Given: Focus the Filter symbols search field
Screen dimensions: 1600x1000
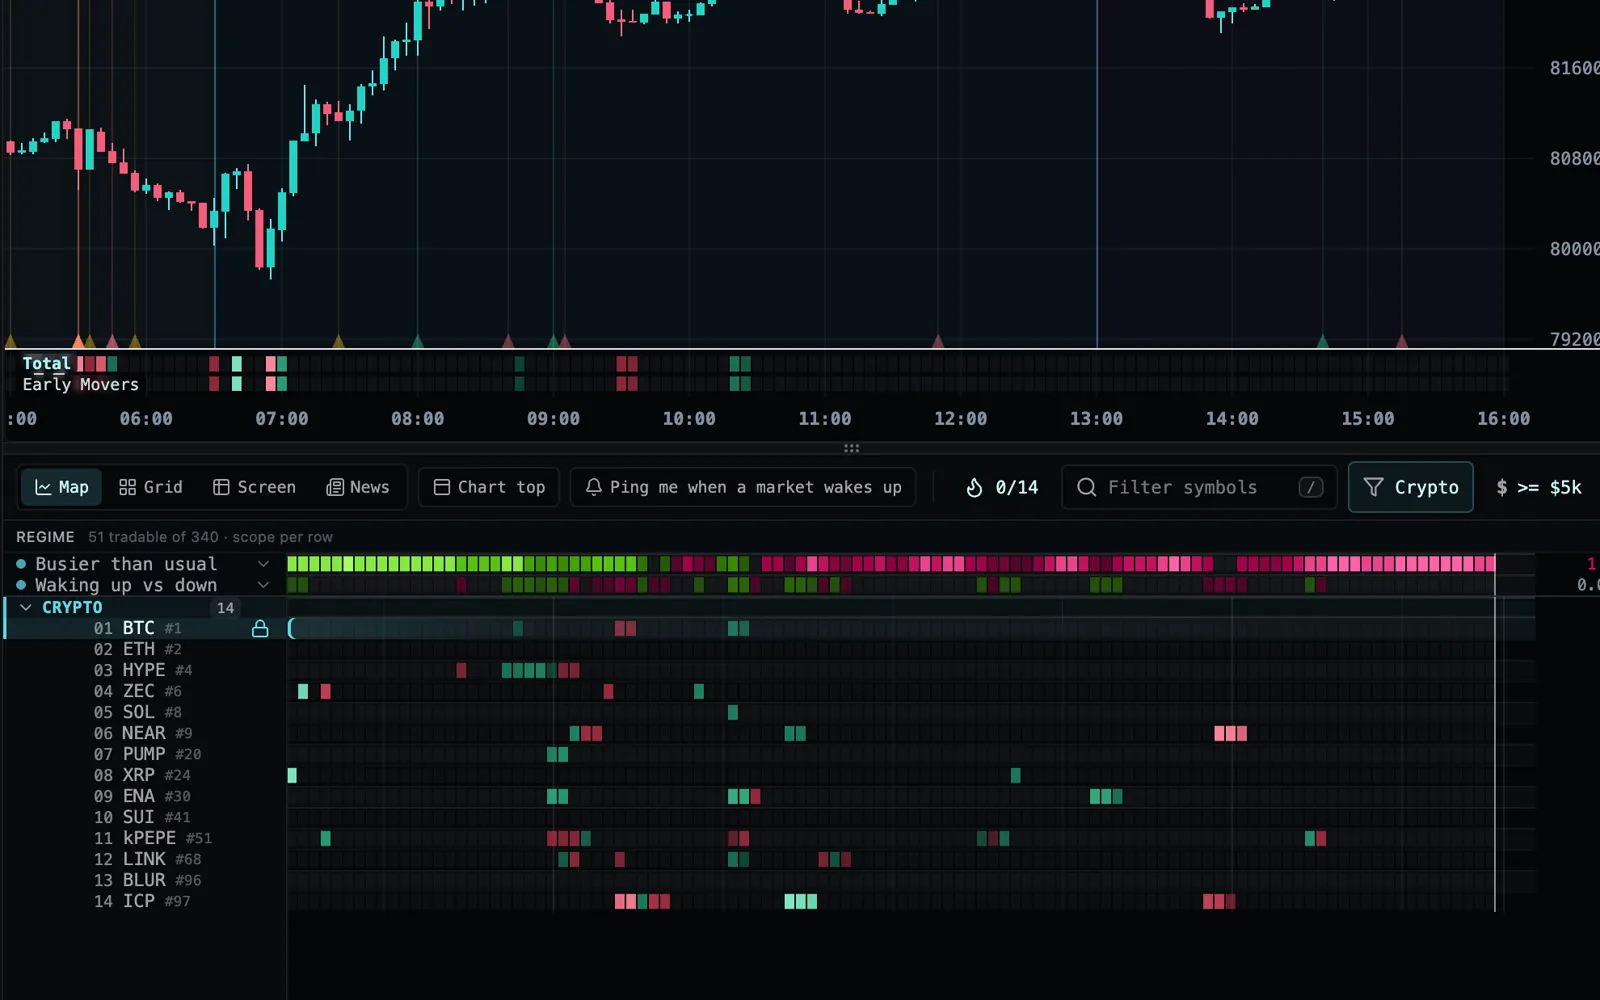Looking at the screenshot, I should pos(1199,487).
